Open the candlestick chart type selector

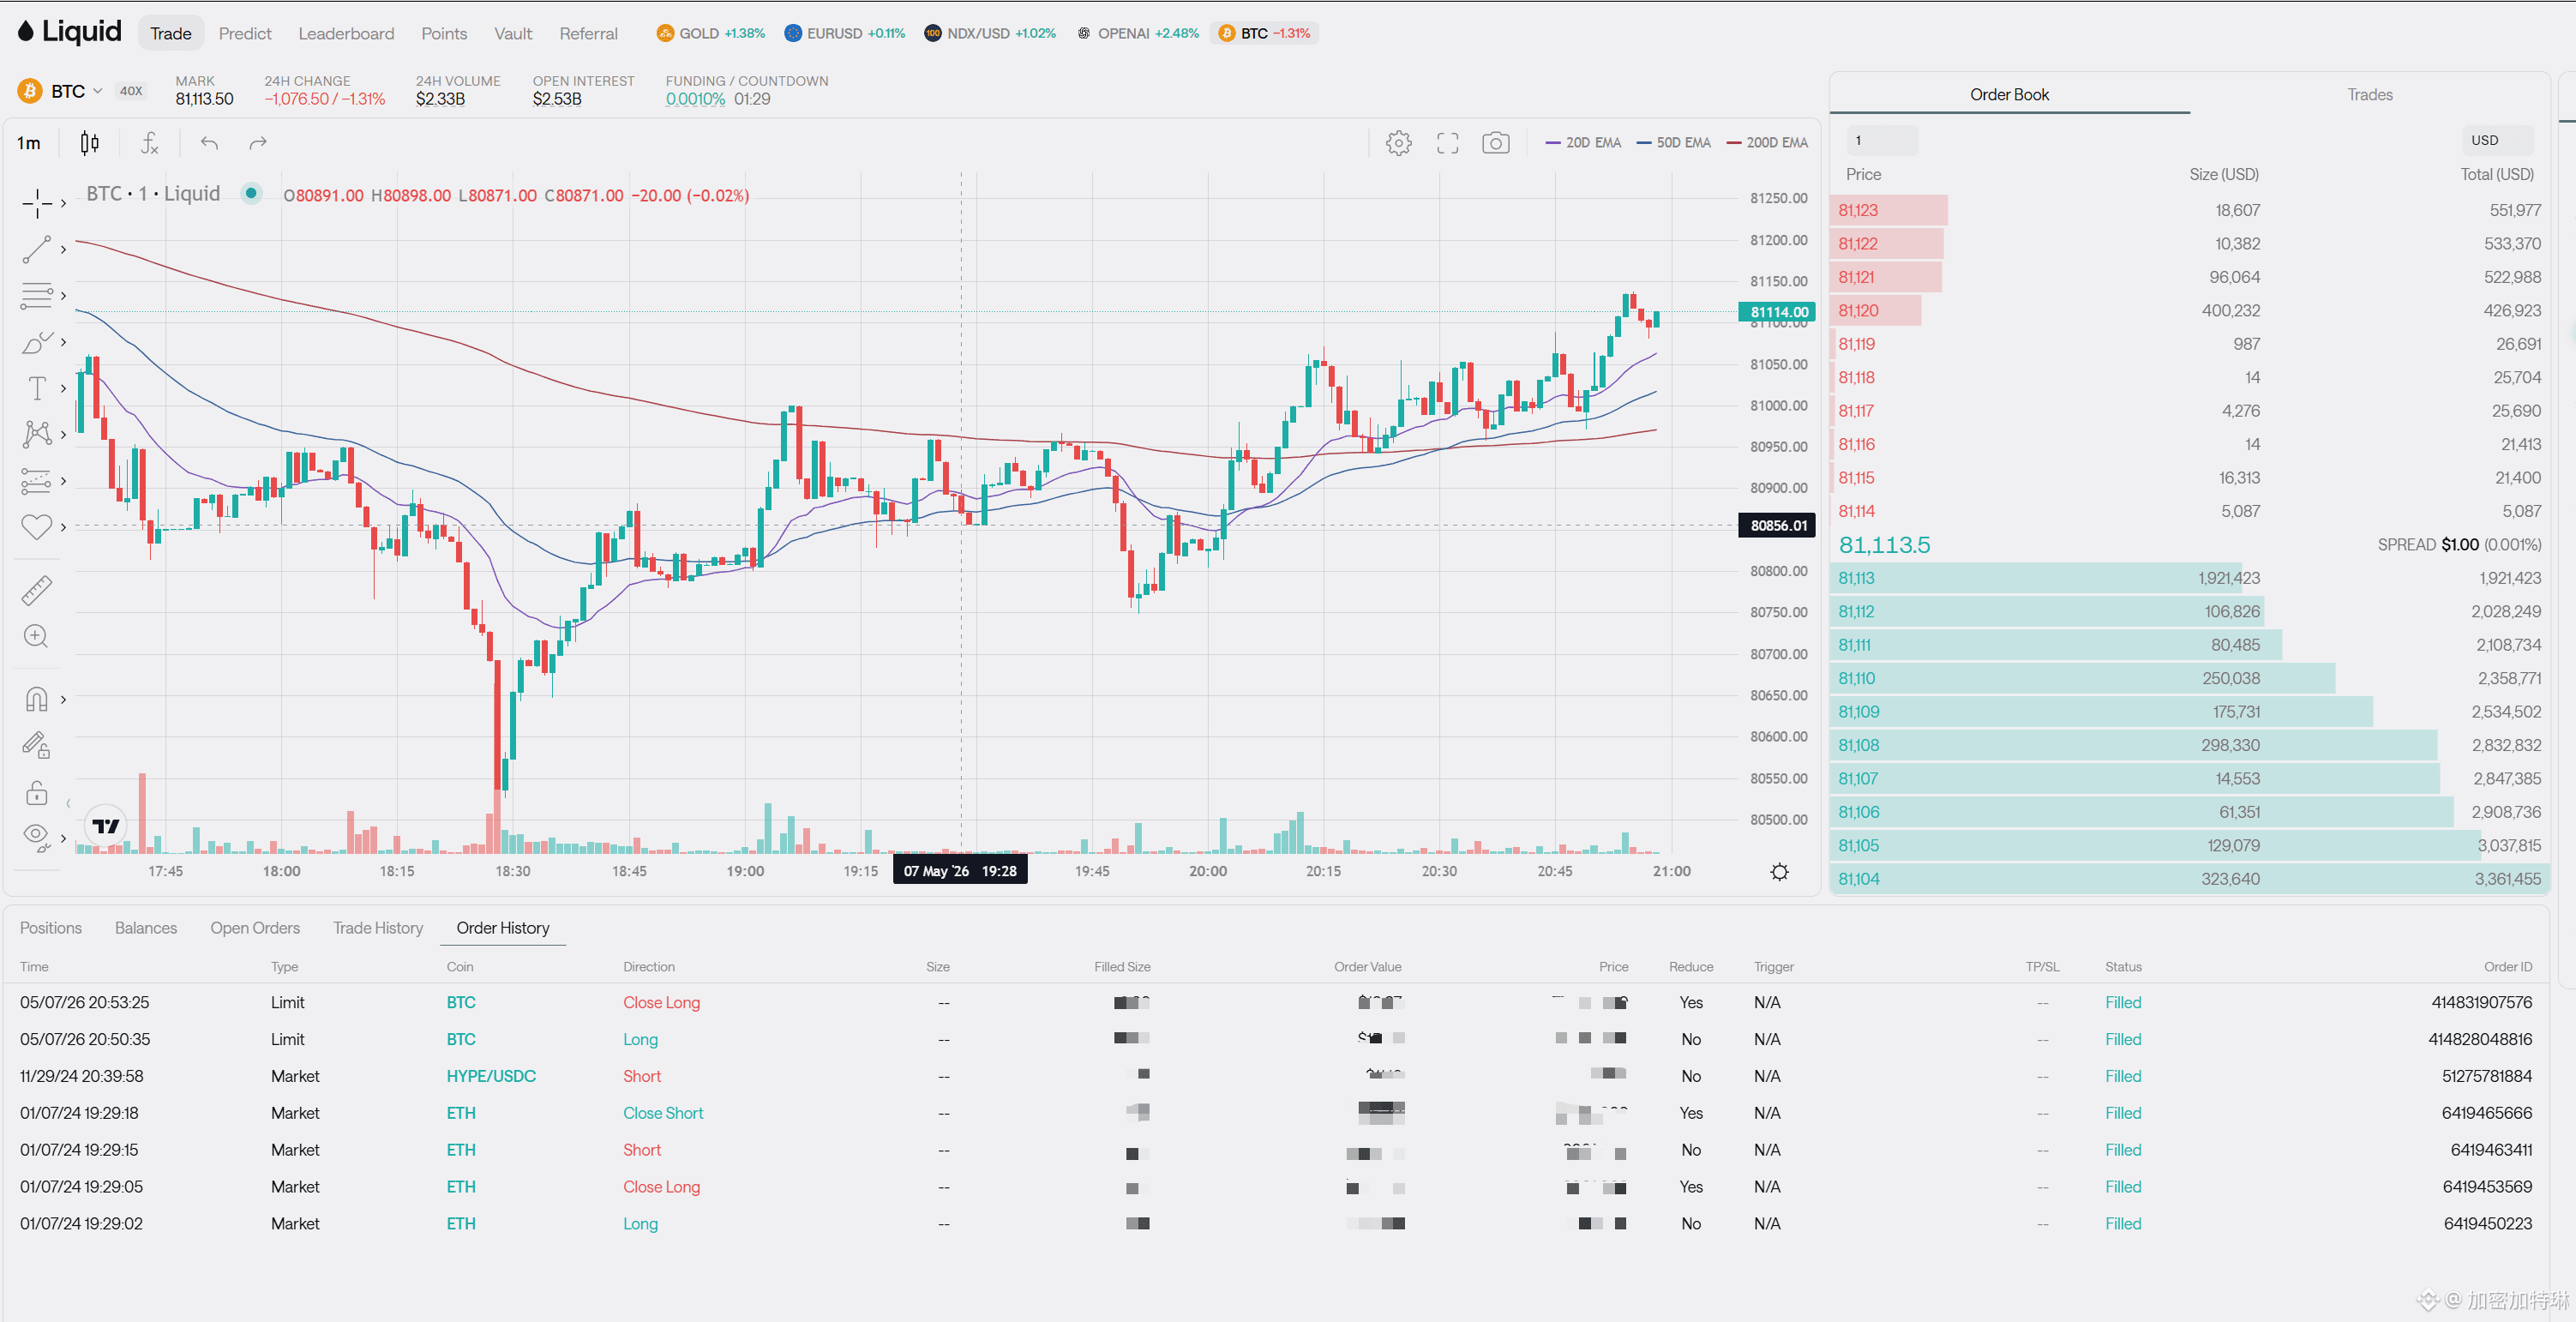coord(90,143)
